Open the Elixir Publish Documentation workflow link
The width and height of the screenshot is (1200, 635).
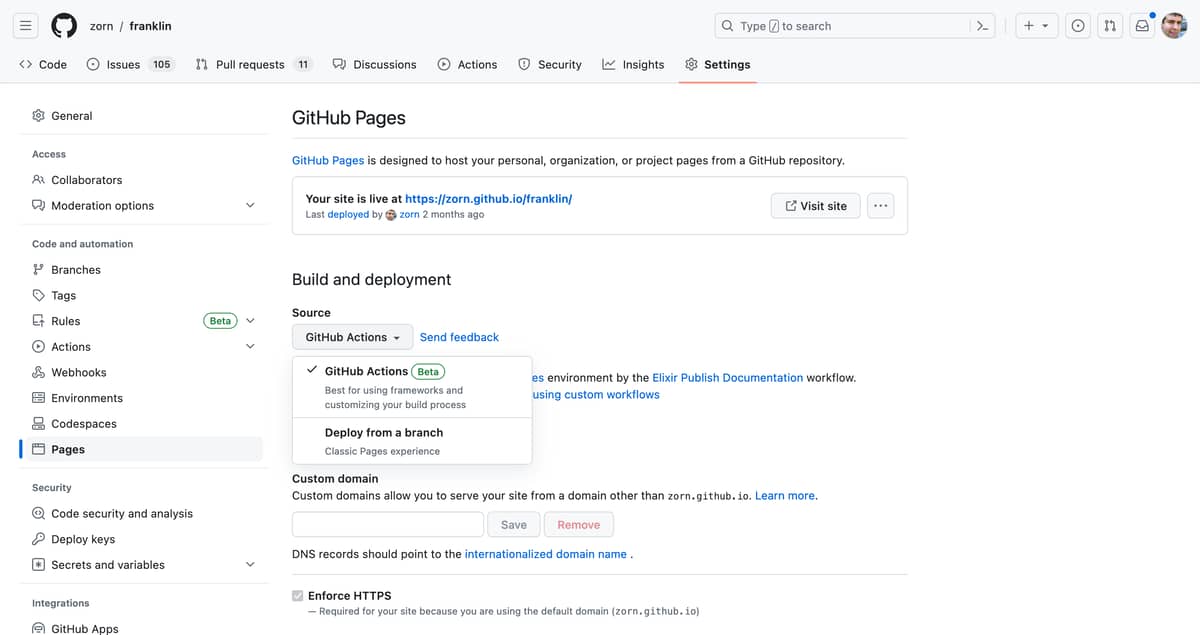(x=727, y=378)
